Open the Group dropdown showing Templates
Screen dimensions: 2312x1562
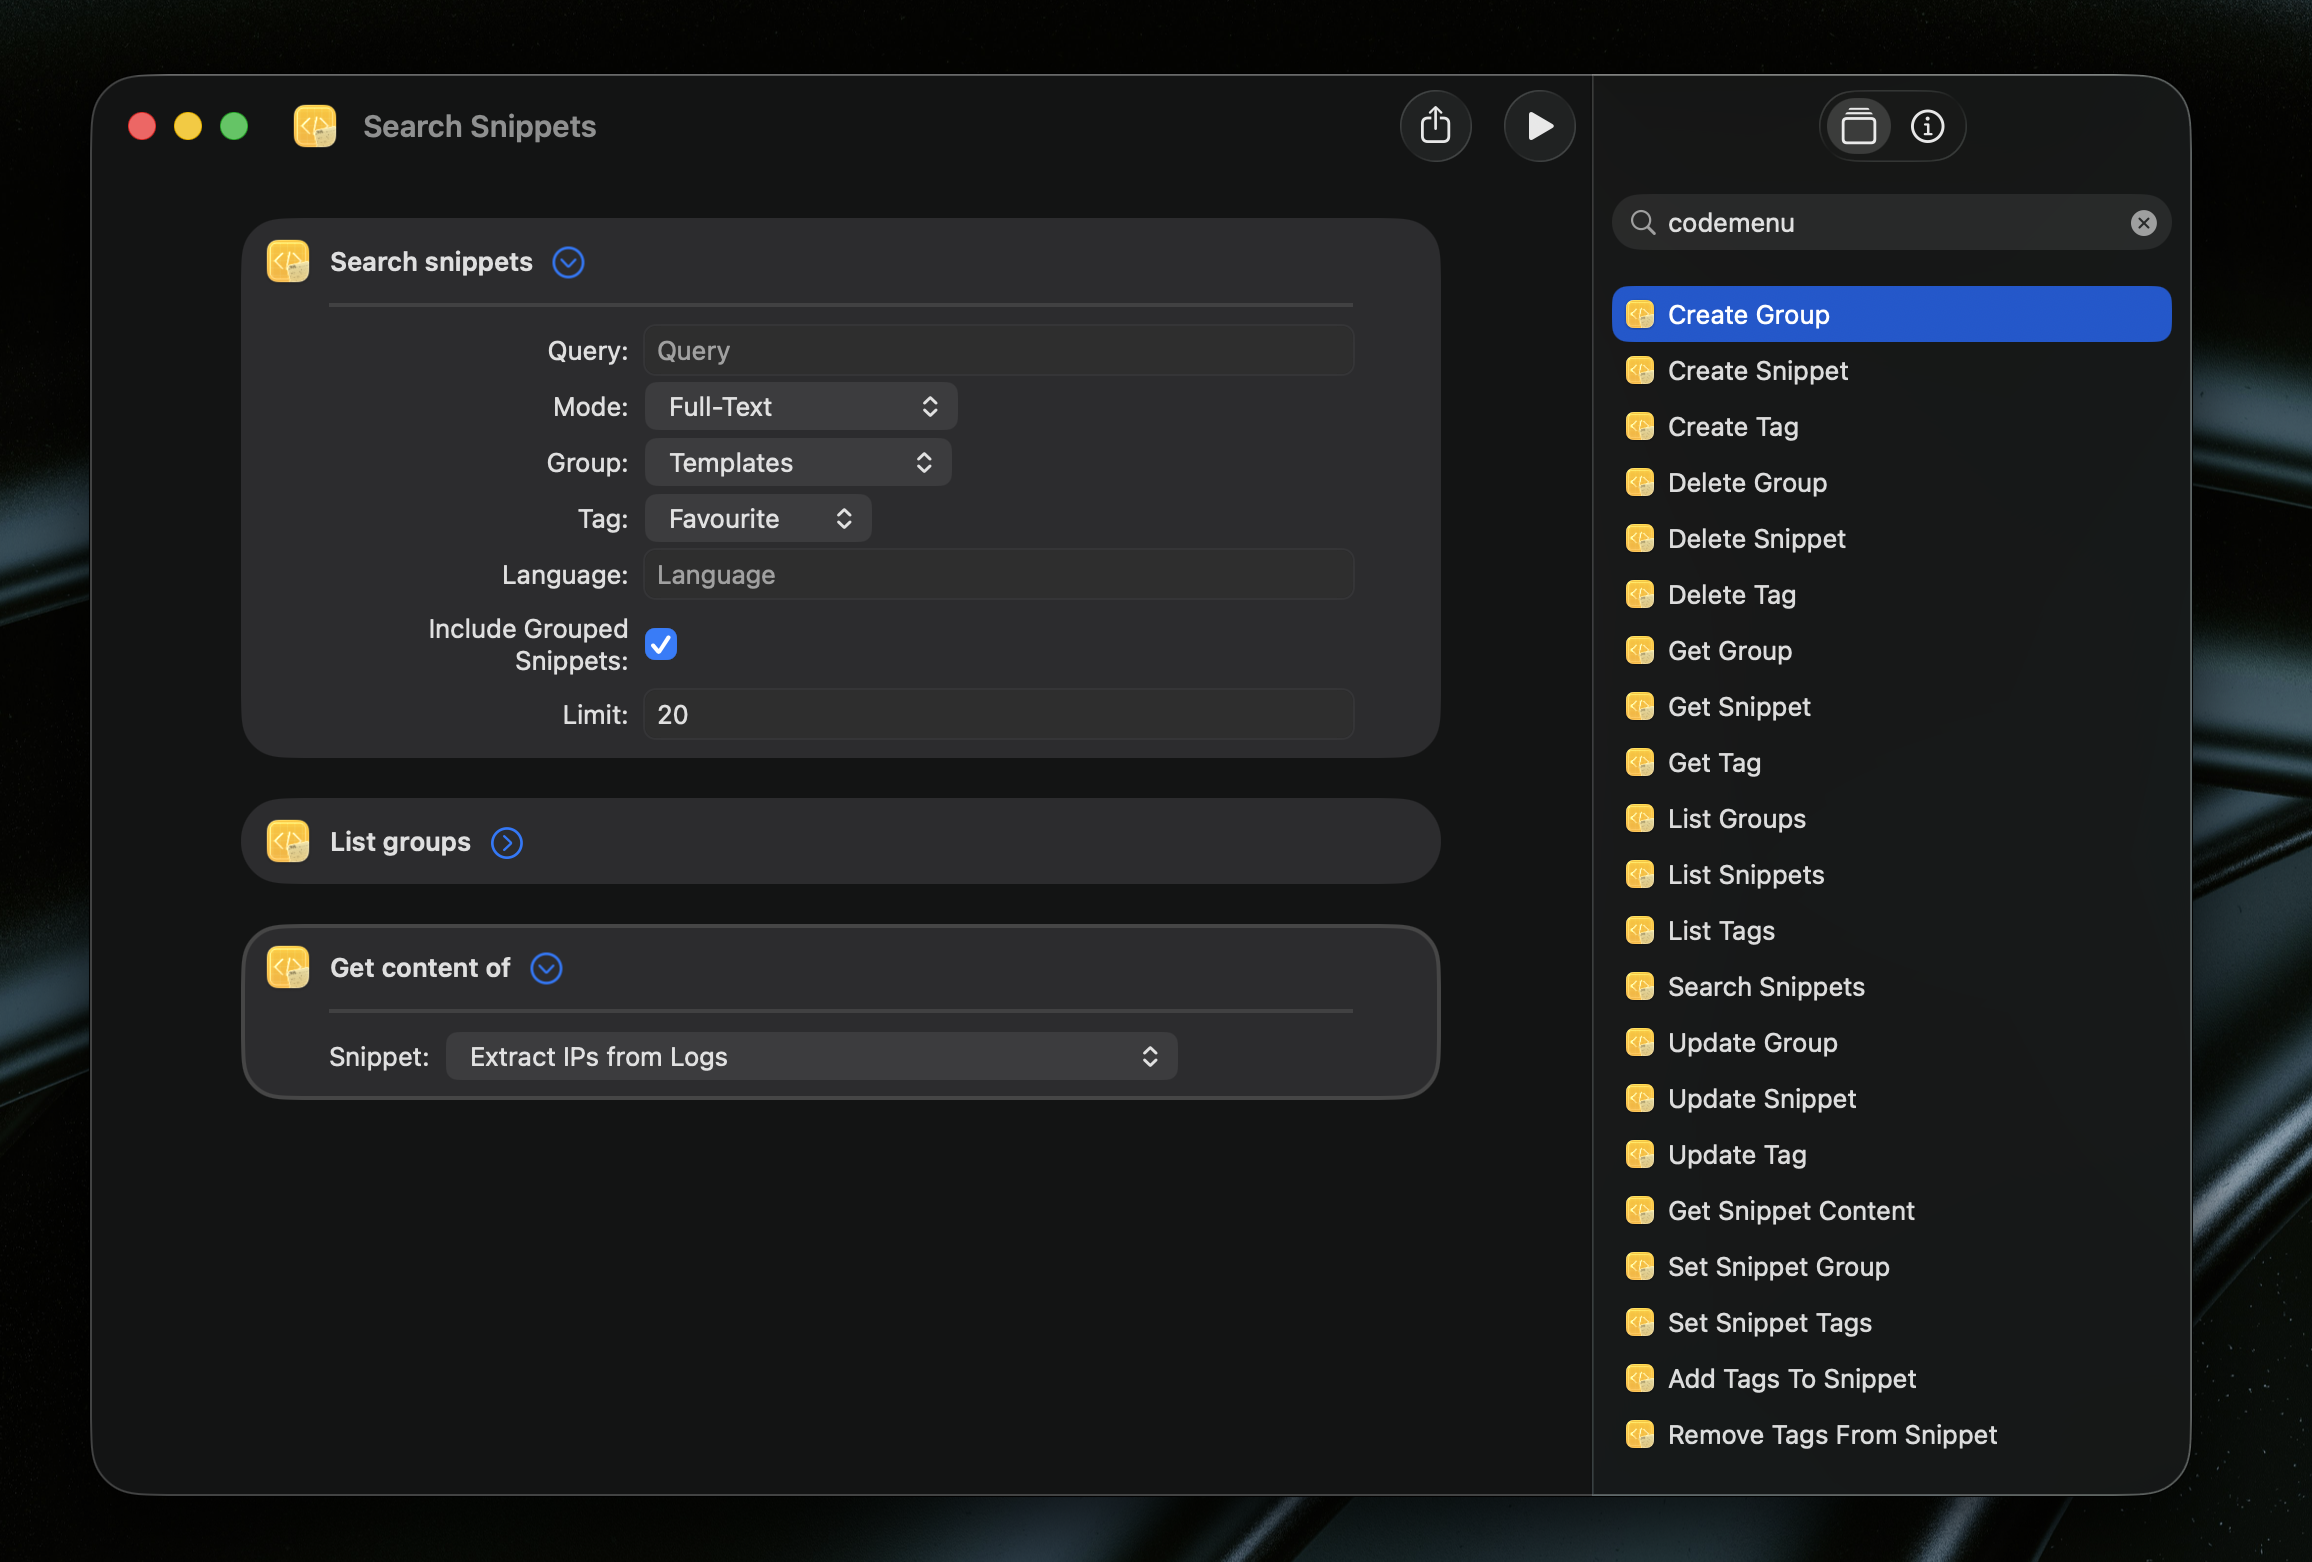(797, 462)
